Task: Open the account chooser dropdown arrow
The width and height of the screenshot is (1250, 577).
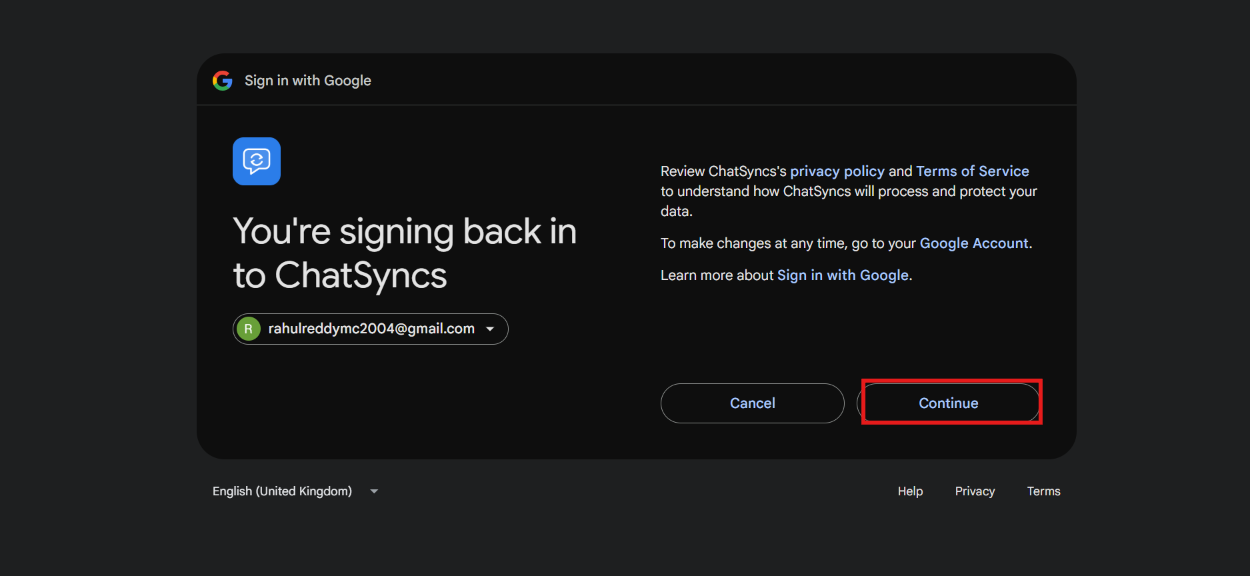Action: (490, 329)
